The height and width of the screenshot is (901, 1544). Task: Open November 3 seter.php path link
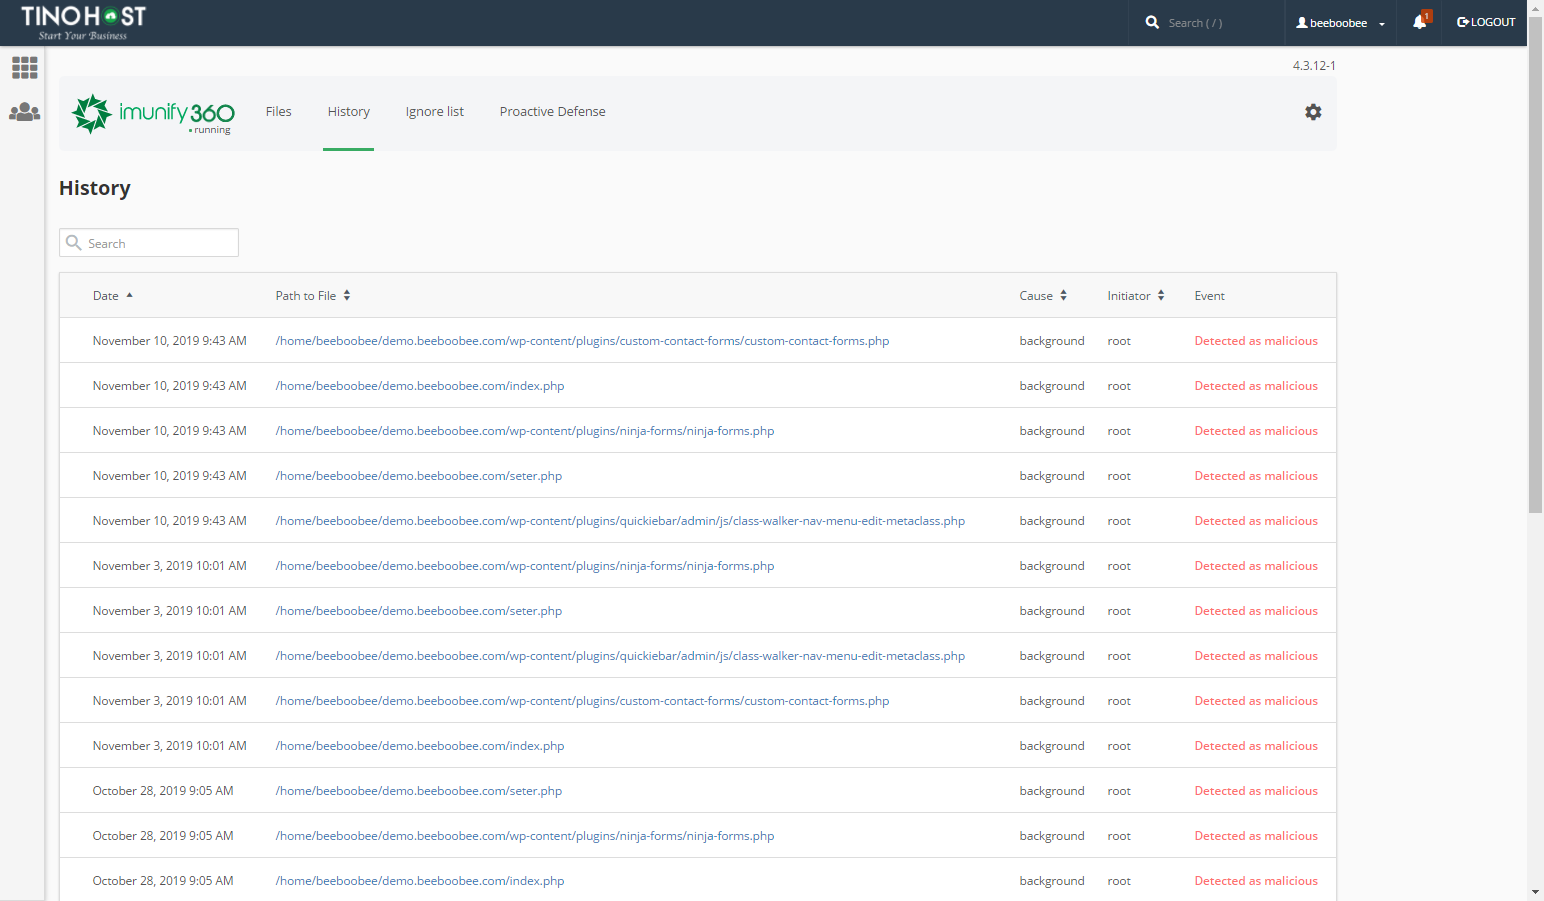[x=419, y=611]
